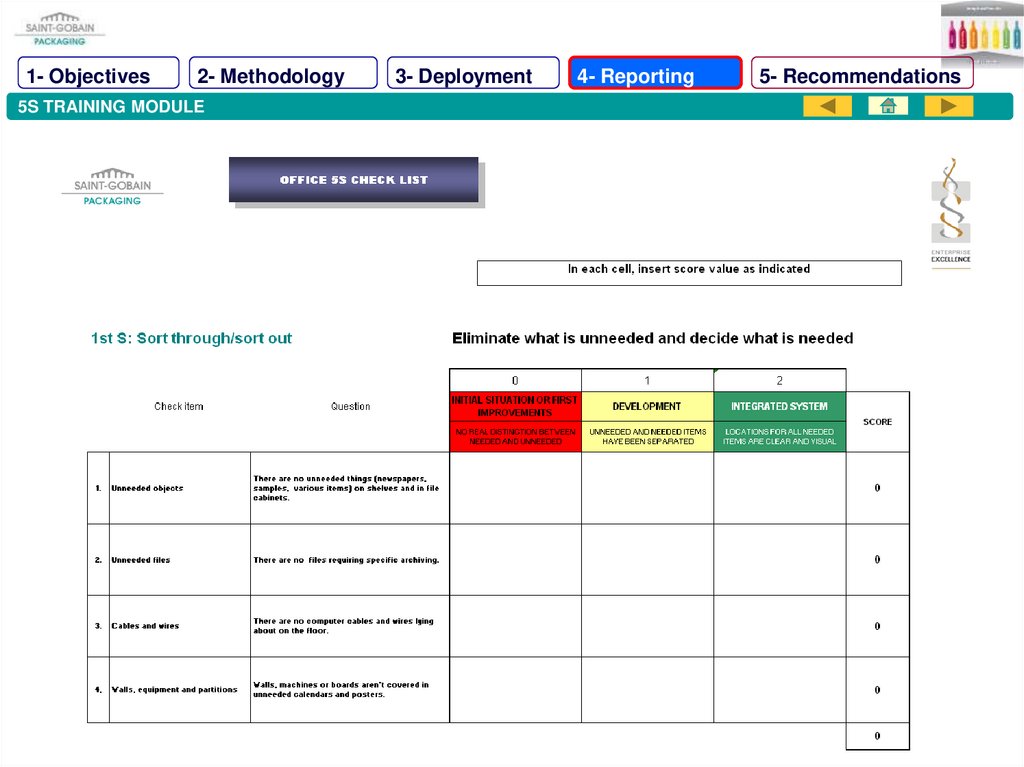The image size is (1024, 767).
Task: Click the back arrow navigation icon
Action: (x=827, y=106)
